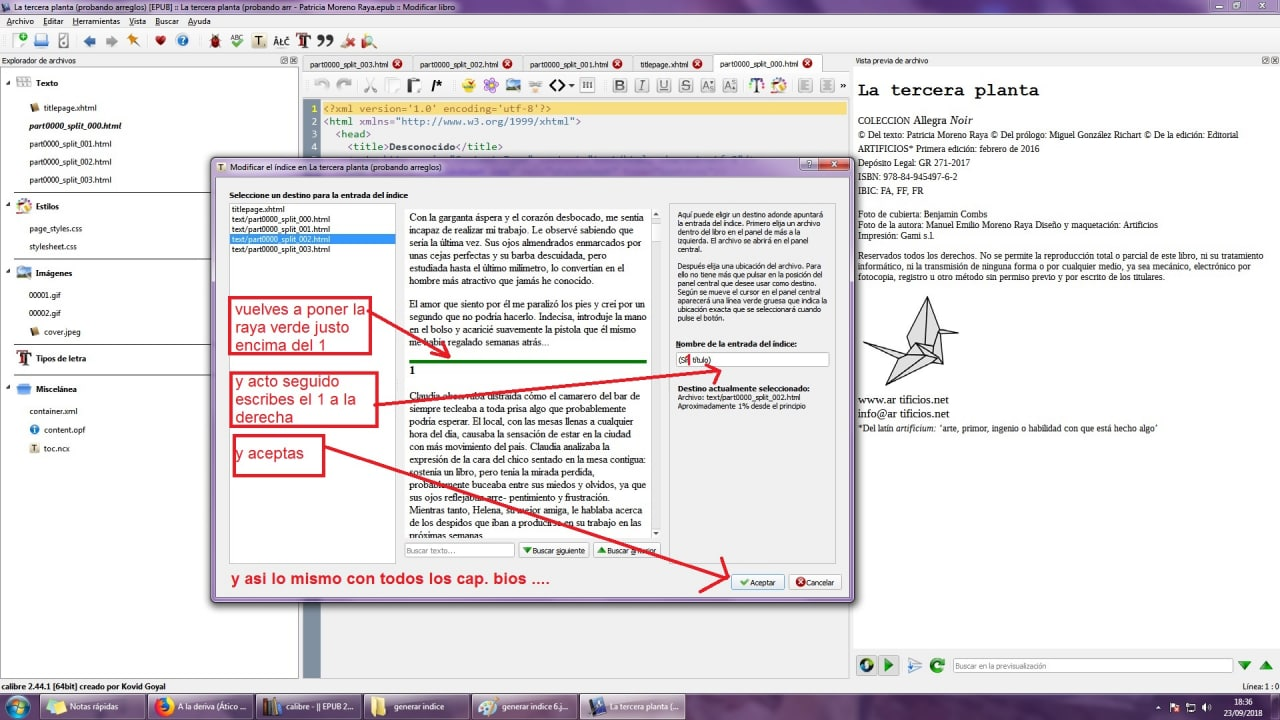Select text/part0000_split_000.html in dialog list
This screenshot has width=1280, height=720.
tap(312, 219)
